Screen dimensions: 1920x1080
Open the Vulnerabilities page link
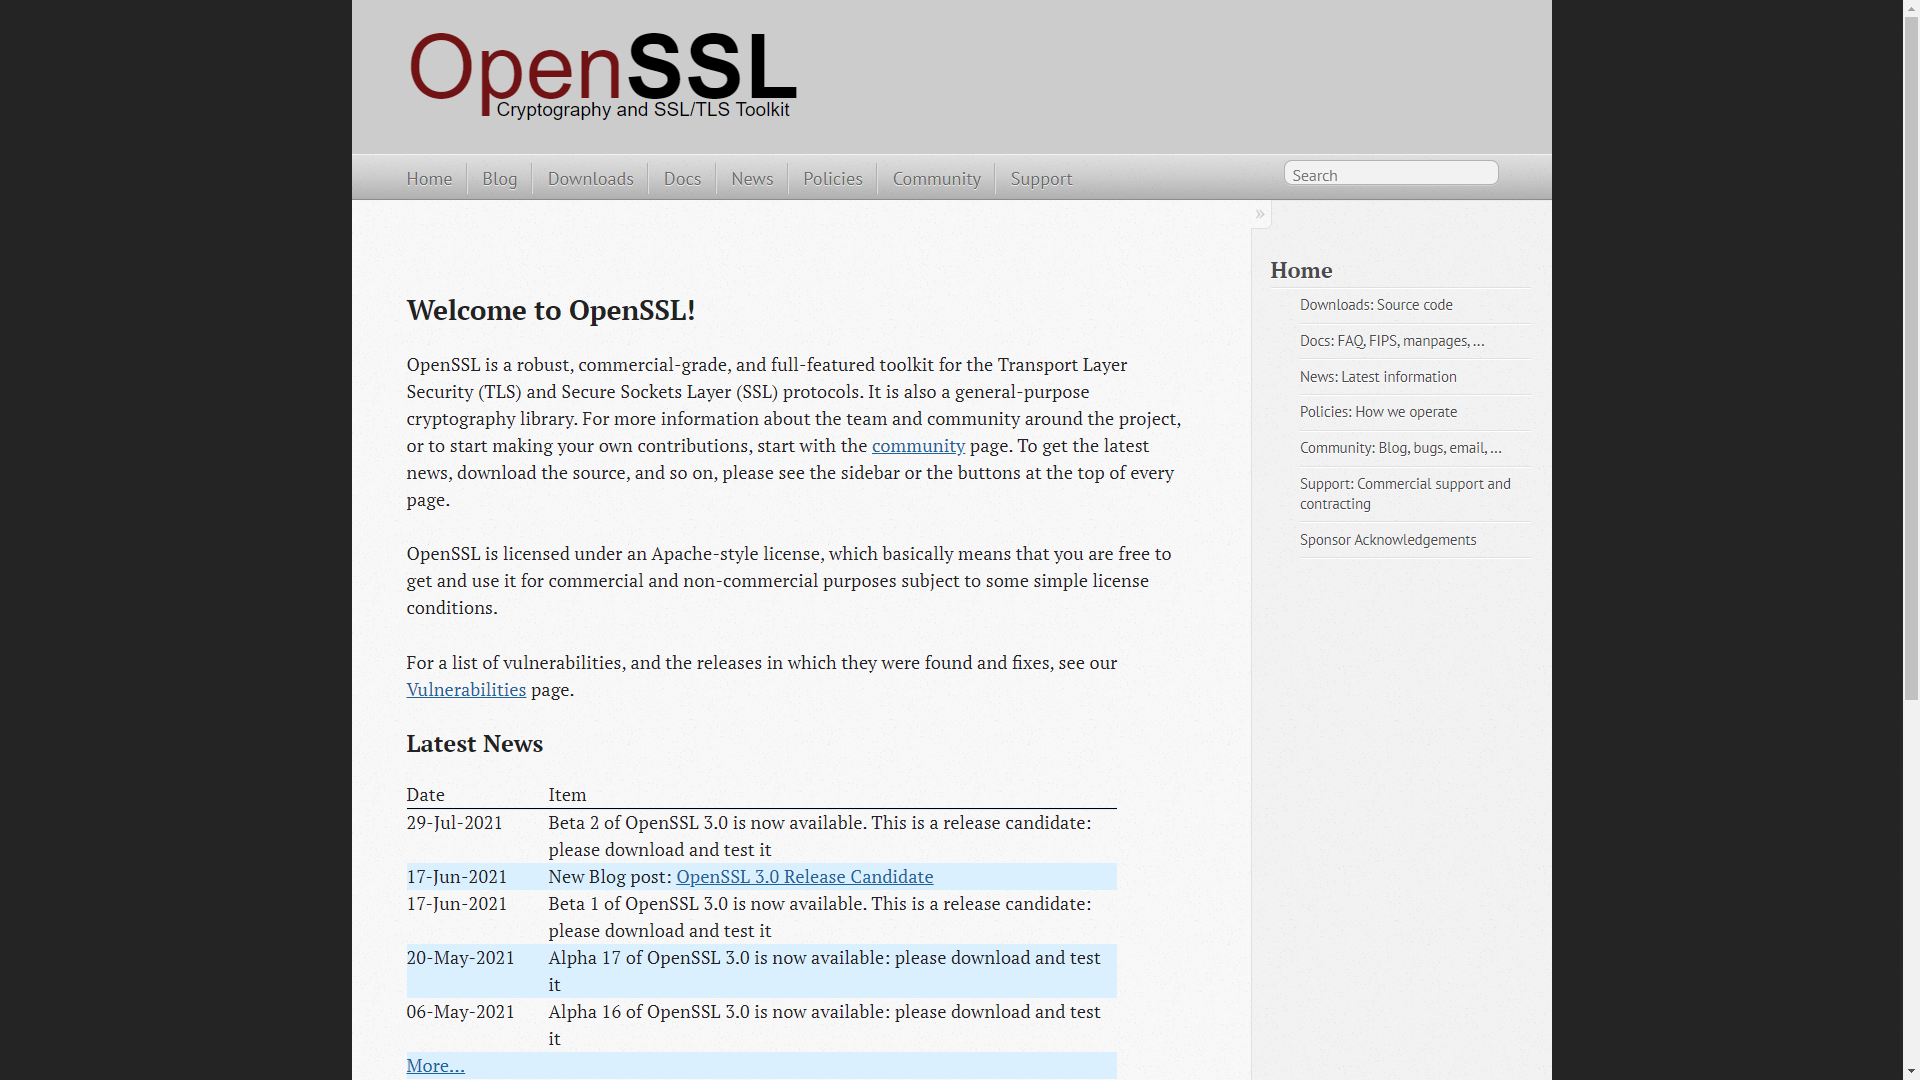pos(466,690)
